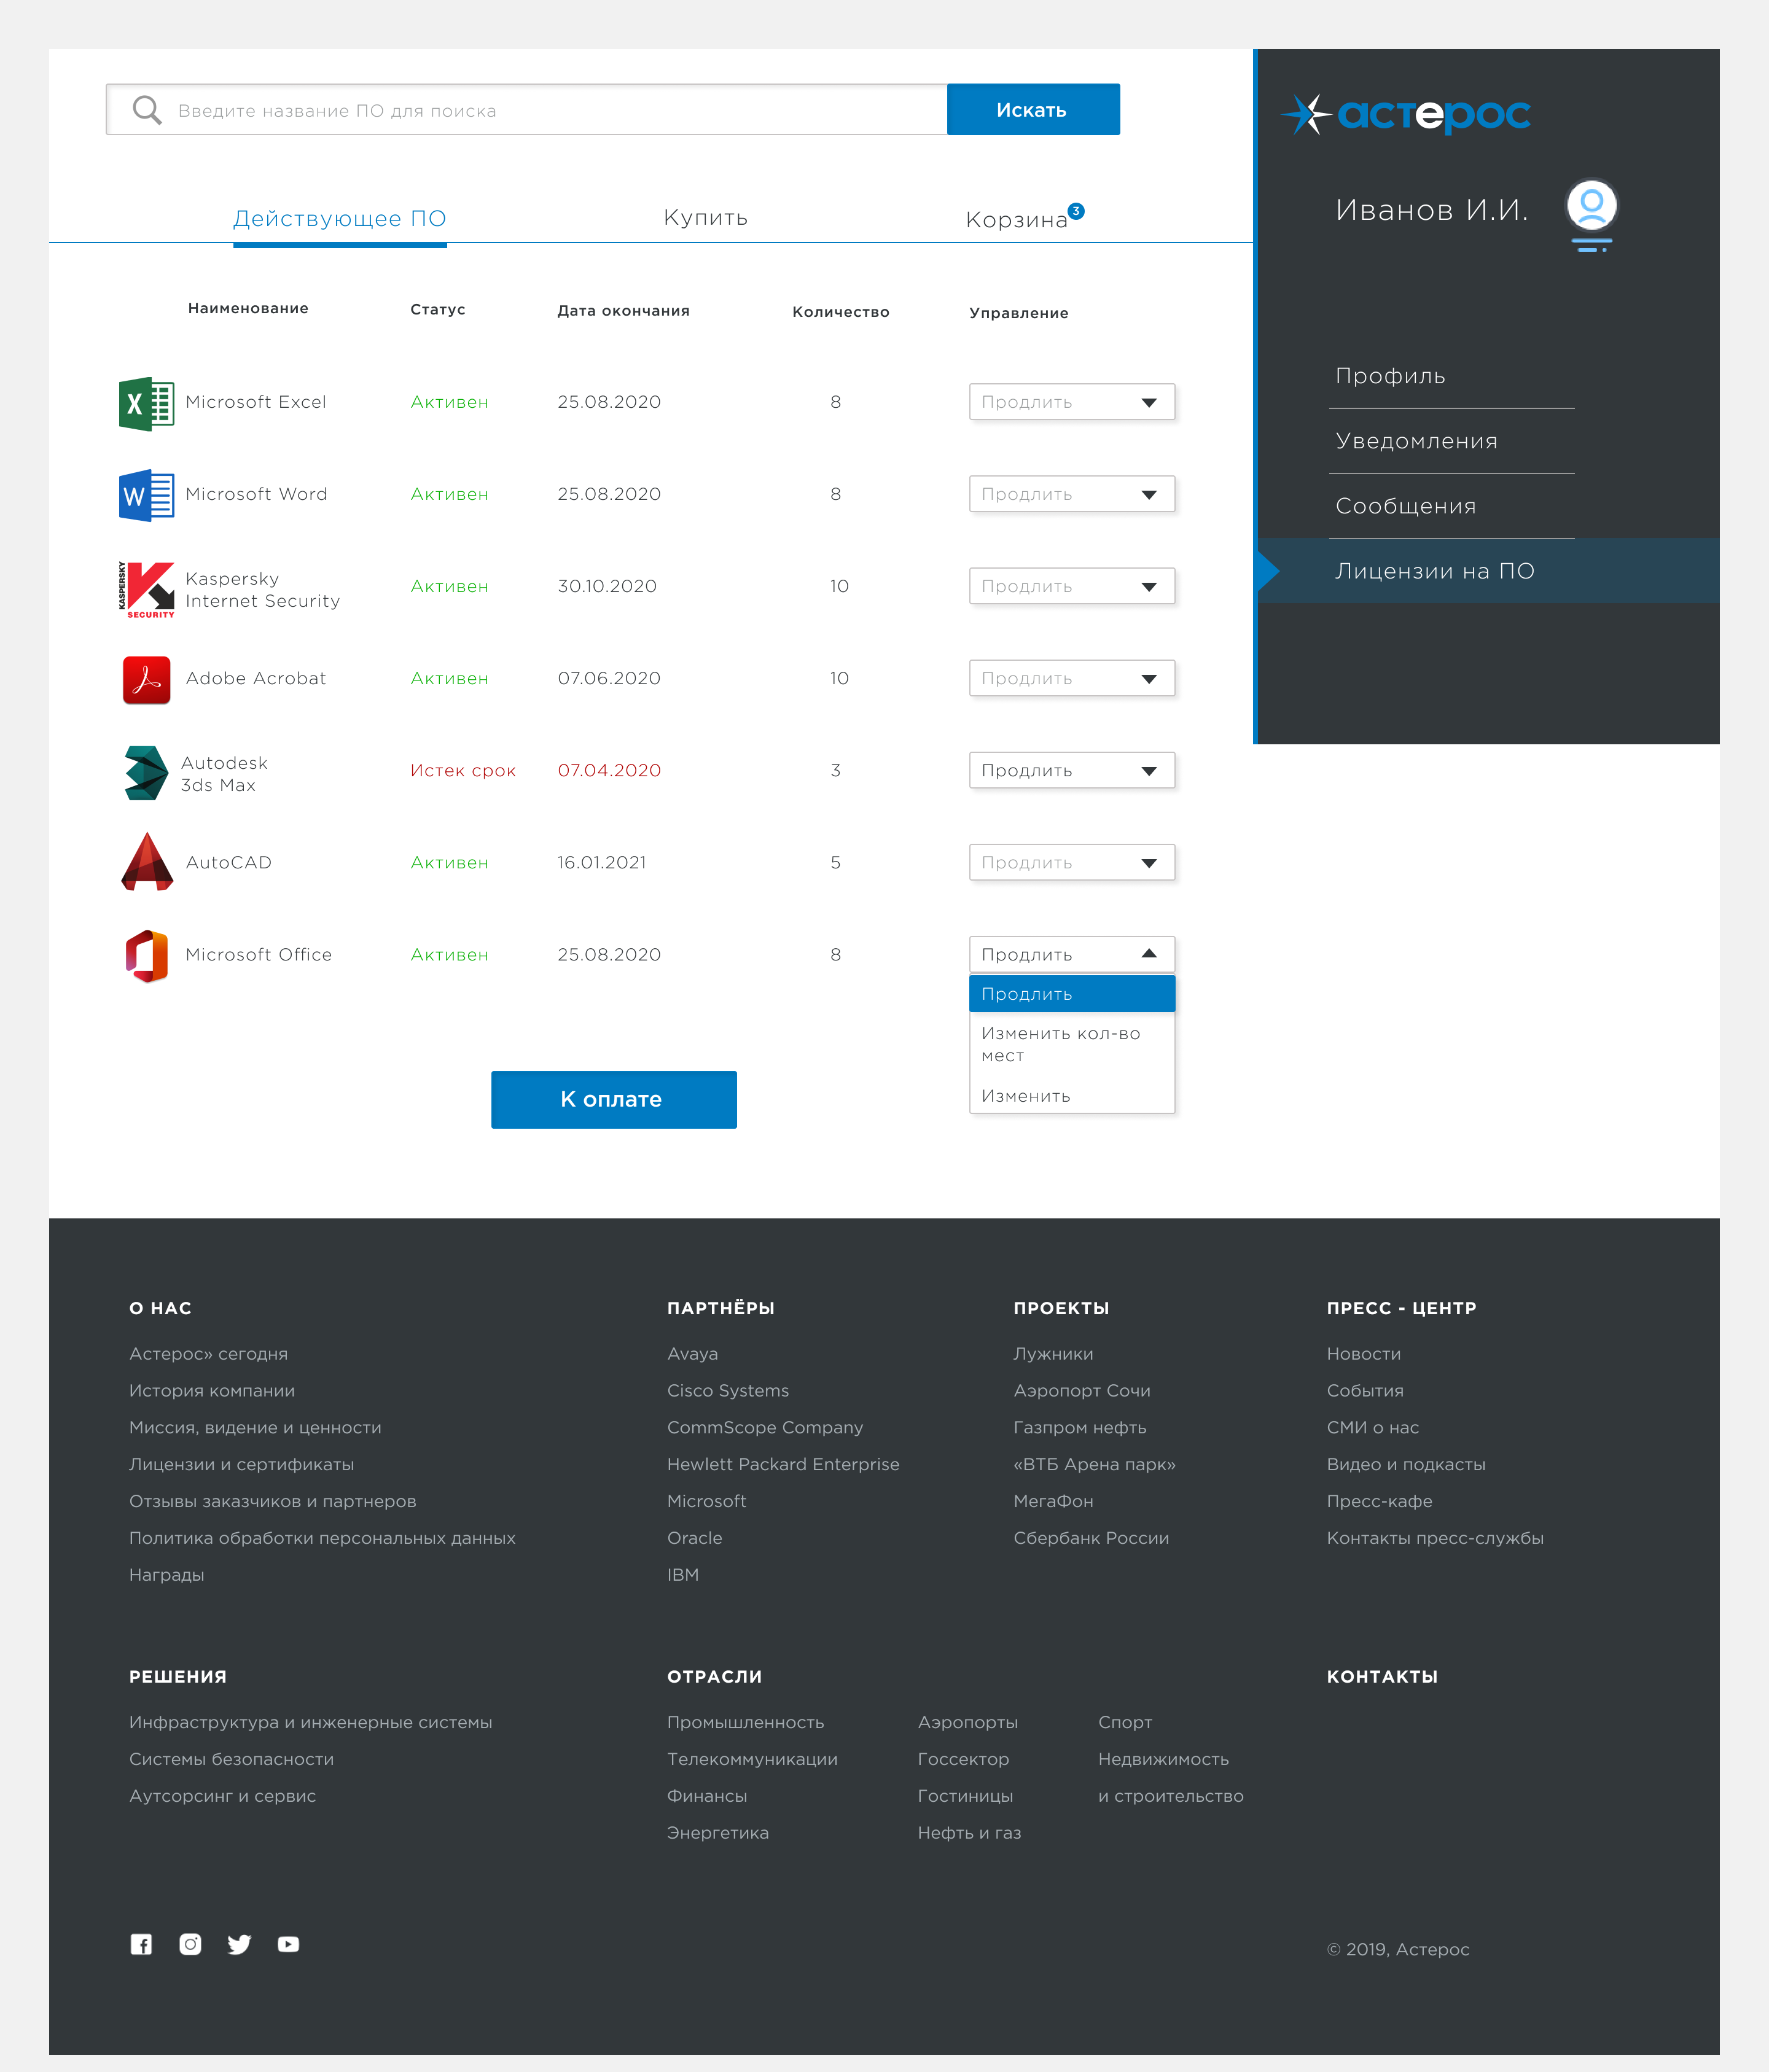The image size is (1769, 2072).
Task: Expand the Продлить dropdown for Adobe Acrobat
Action: click(1071, 678)
